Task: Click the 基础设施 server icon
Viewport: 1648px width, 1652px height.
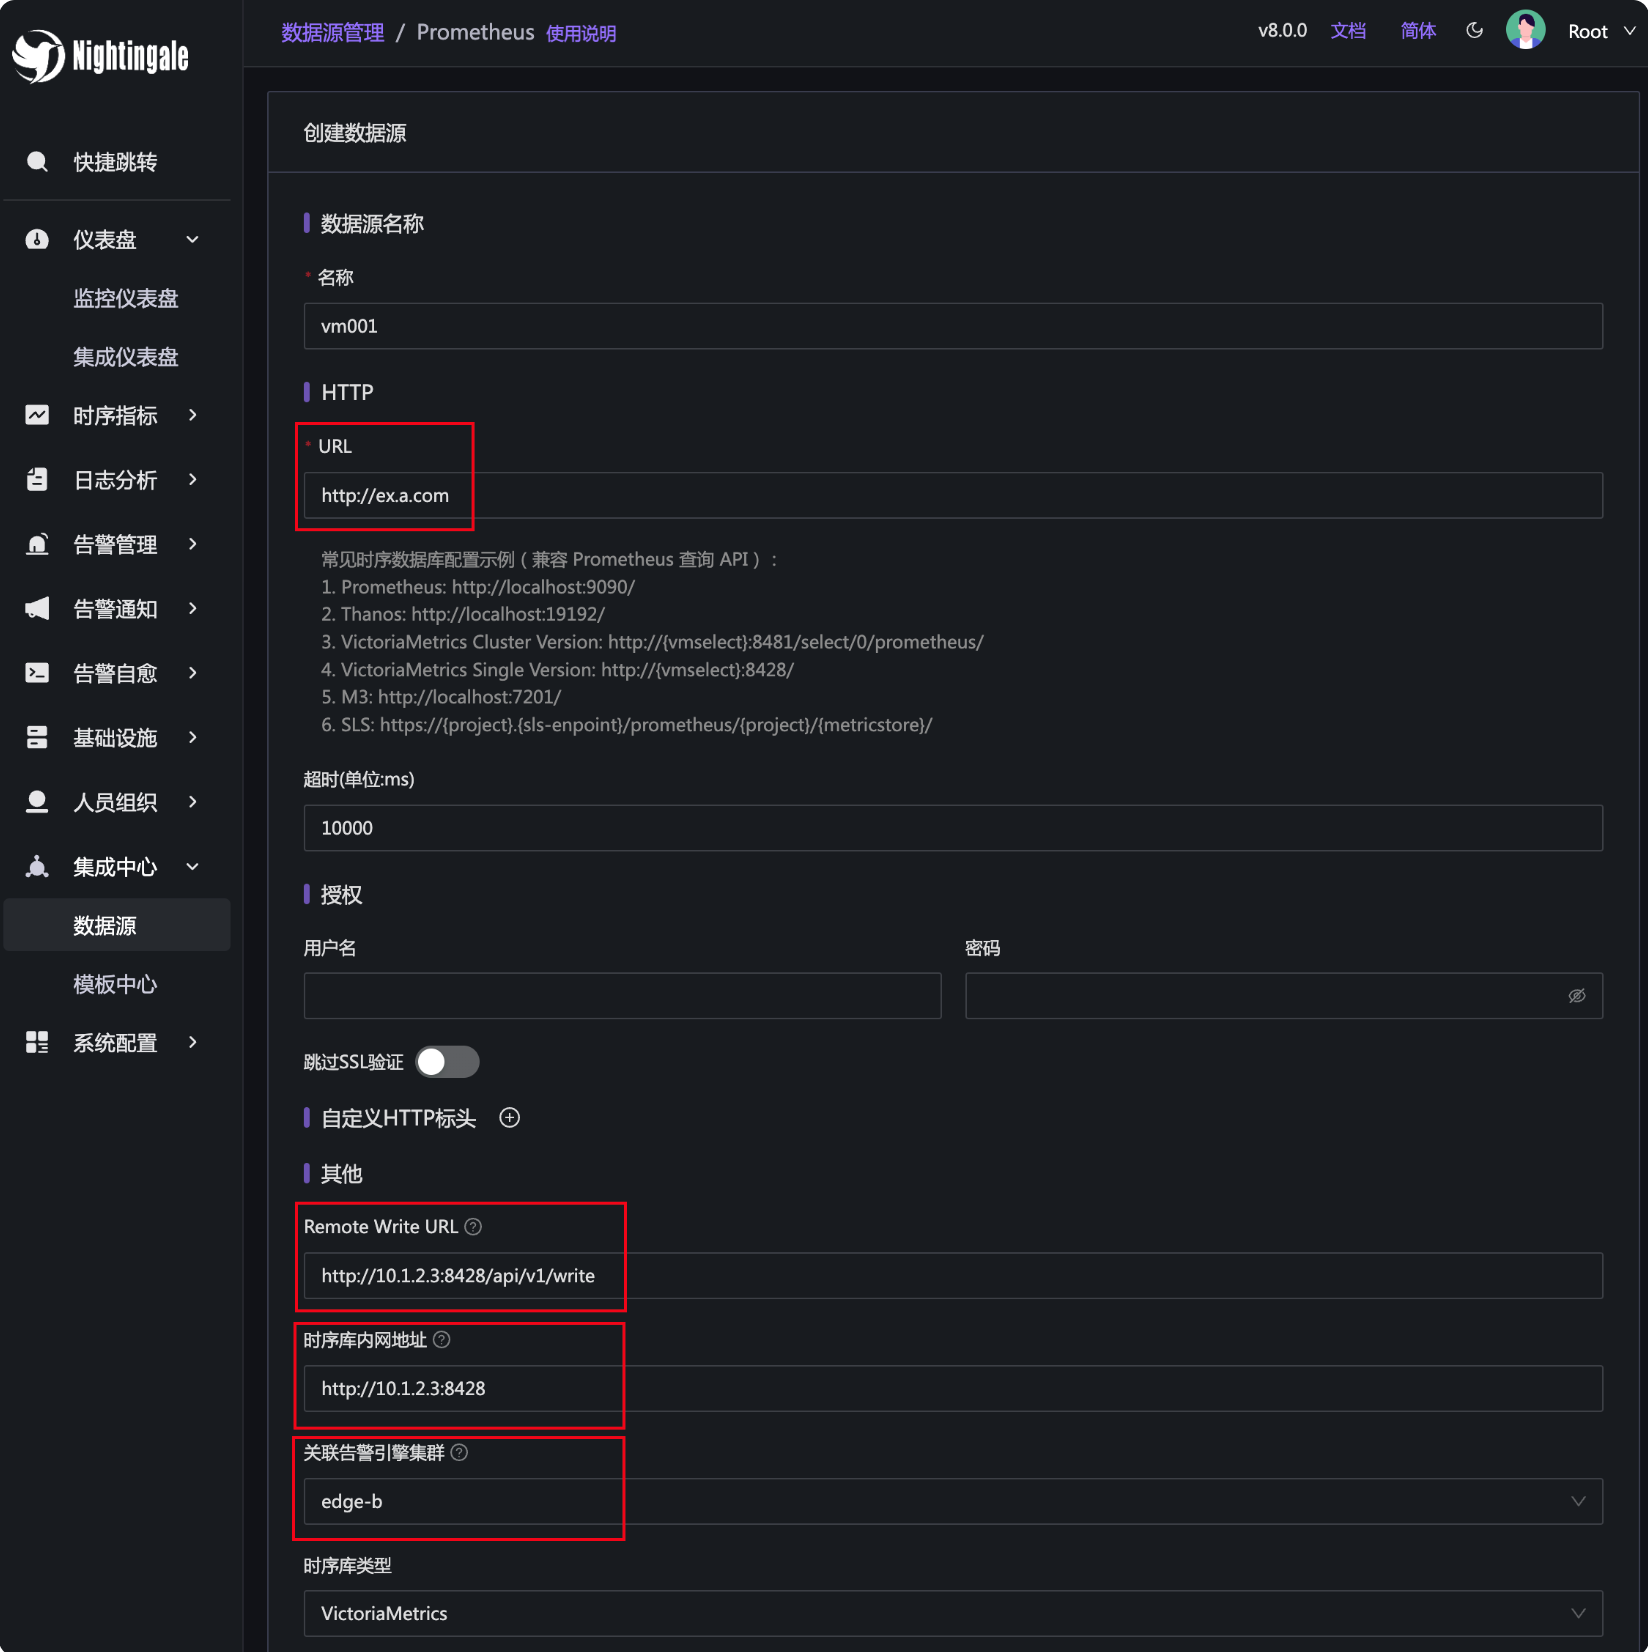Action: [37, 738]
